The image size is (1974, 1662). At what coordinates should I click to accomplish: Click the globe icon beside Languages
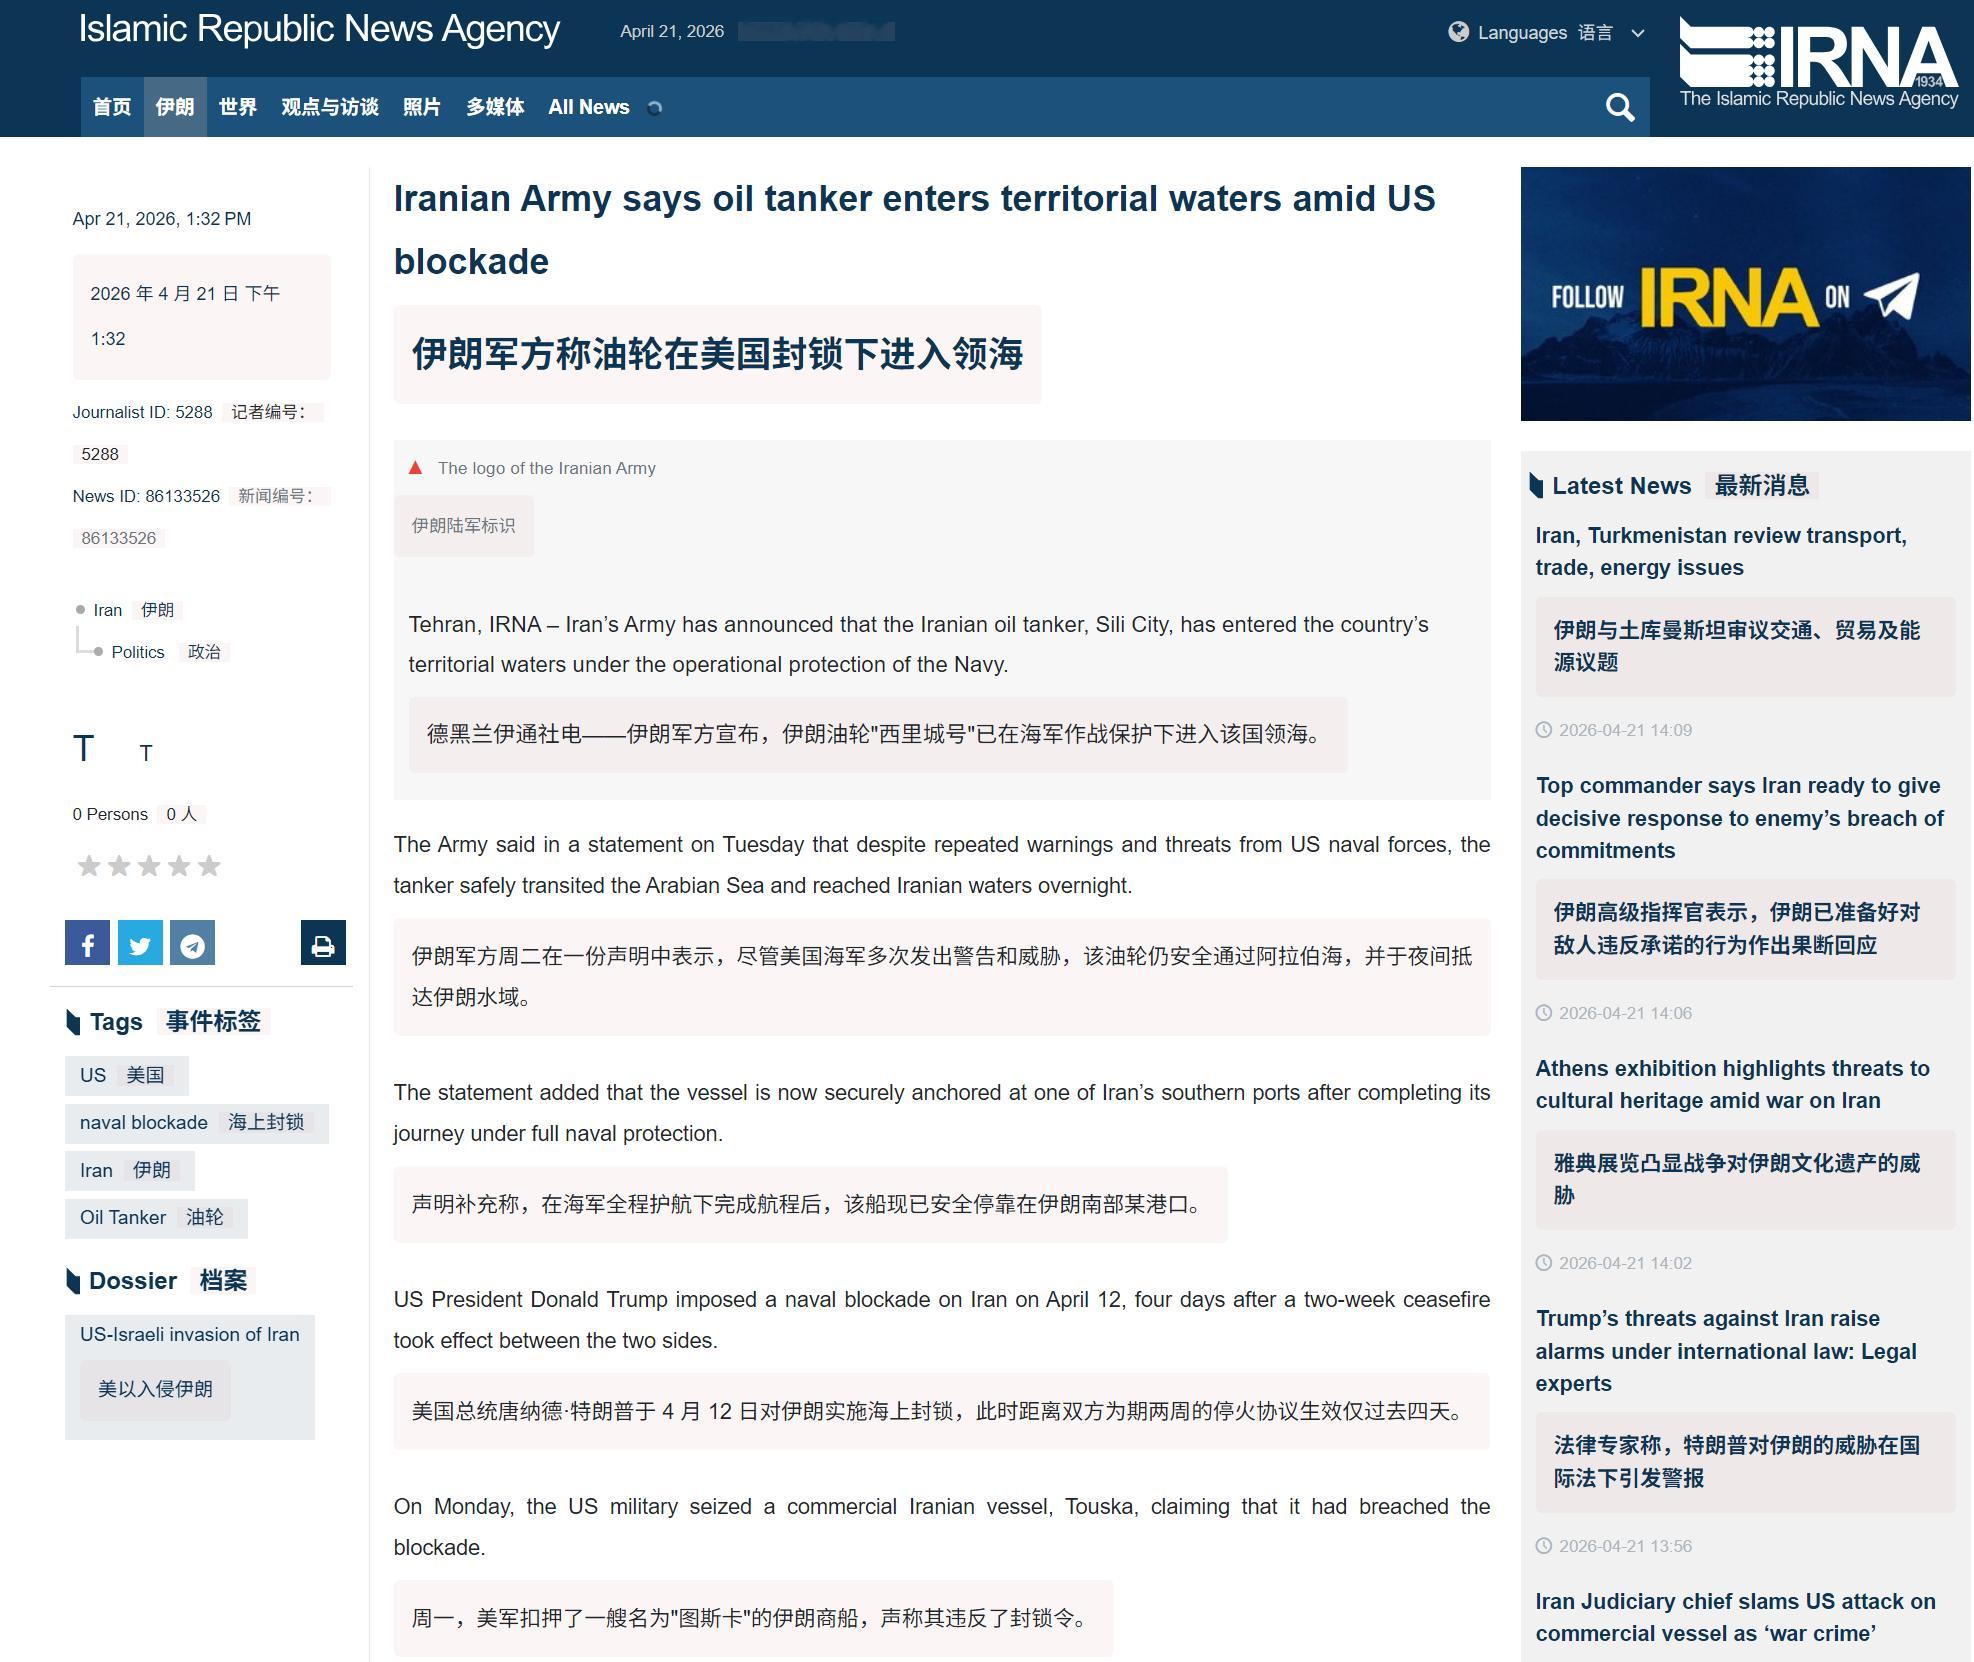click(x=1458, y=32)
